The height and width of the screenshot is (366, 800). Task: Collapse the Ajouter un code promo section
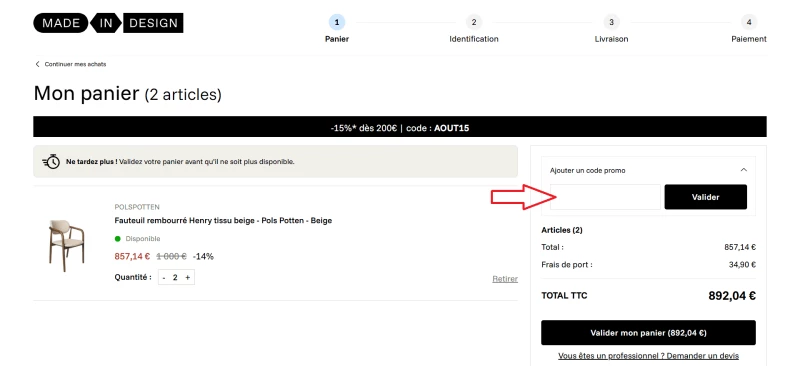click(743, 170)
